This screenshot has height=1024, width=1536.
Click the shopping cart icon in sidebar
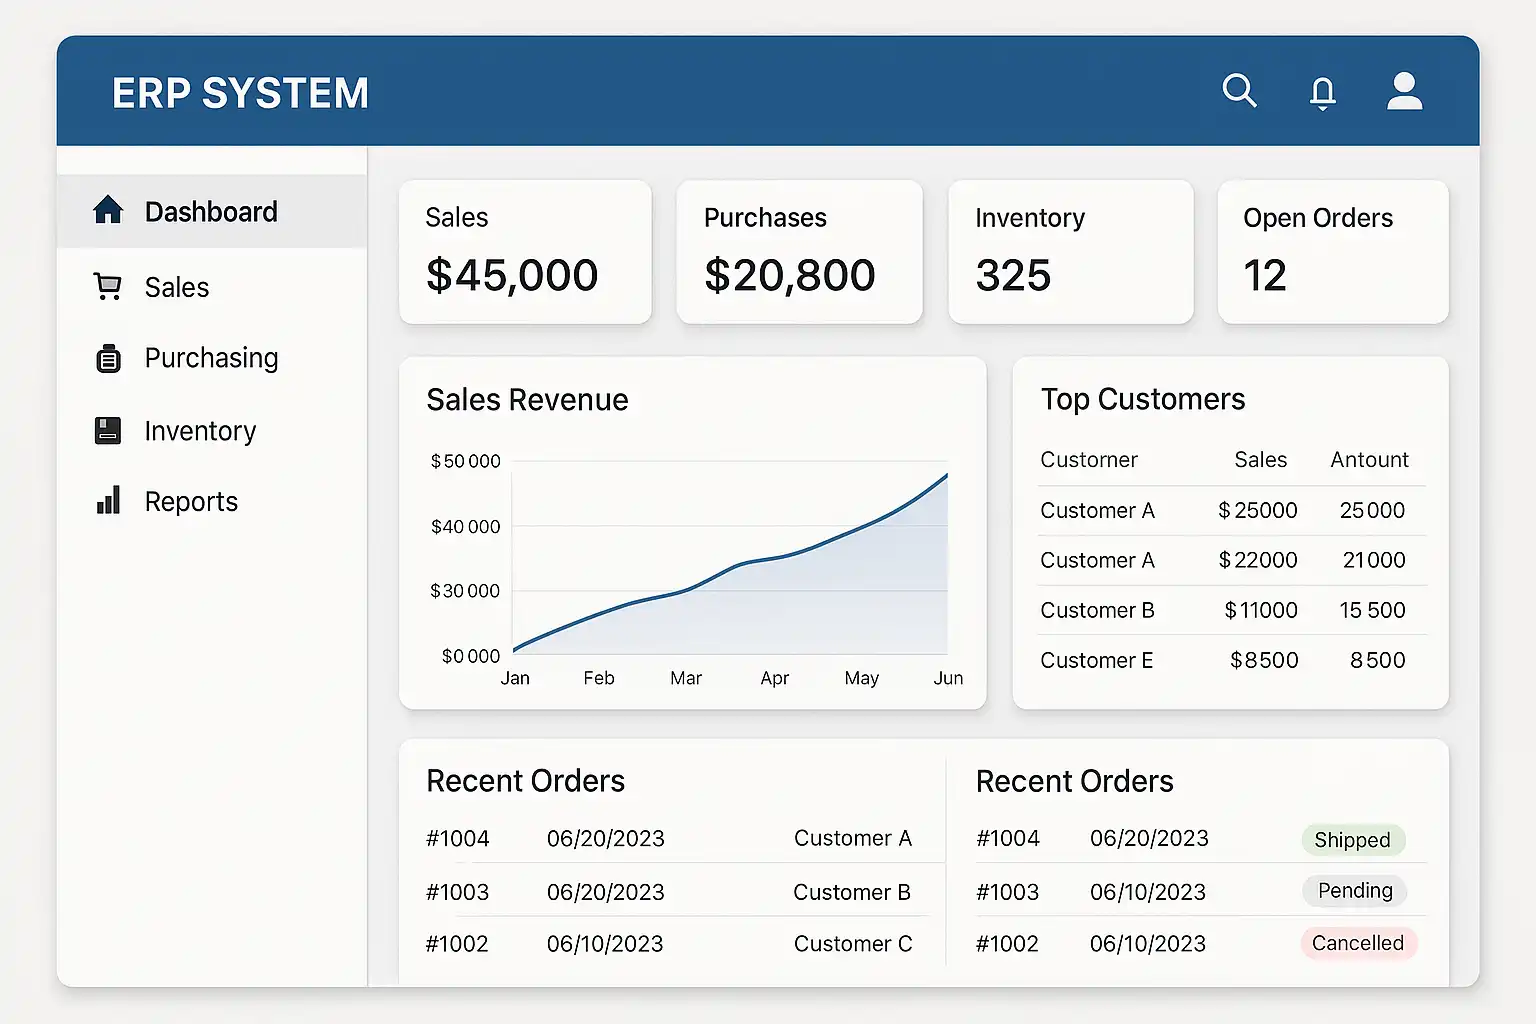pyautogui.click(x=107, y=287)
